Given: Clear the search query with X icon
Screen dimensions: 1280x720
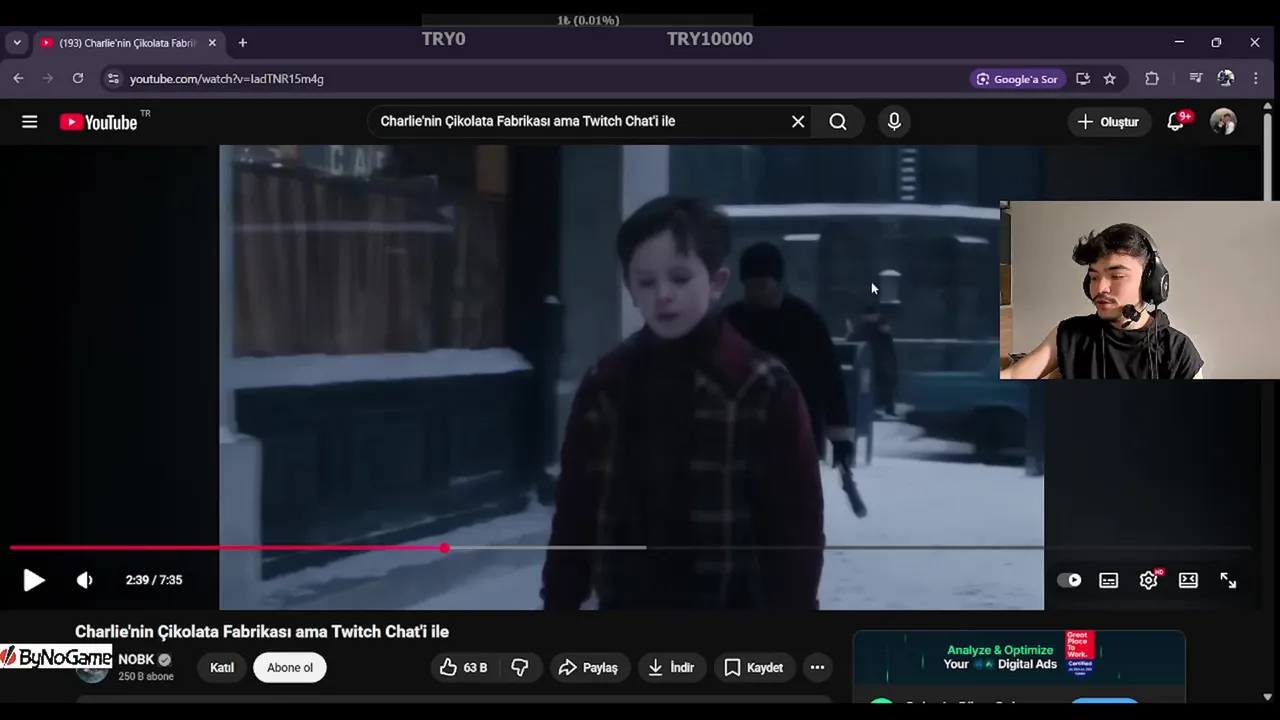Looking at the screenshot, I should (798, 121).
